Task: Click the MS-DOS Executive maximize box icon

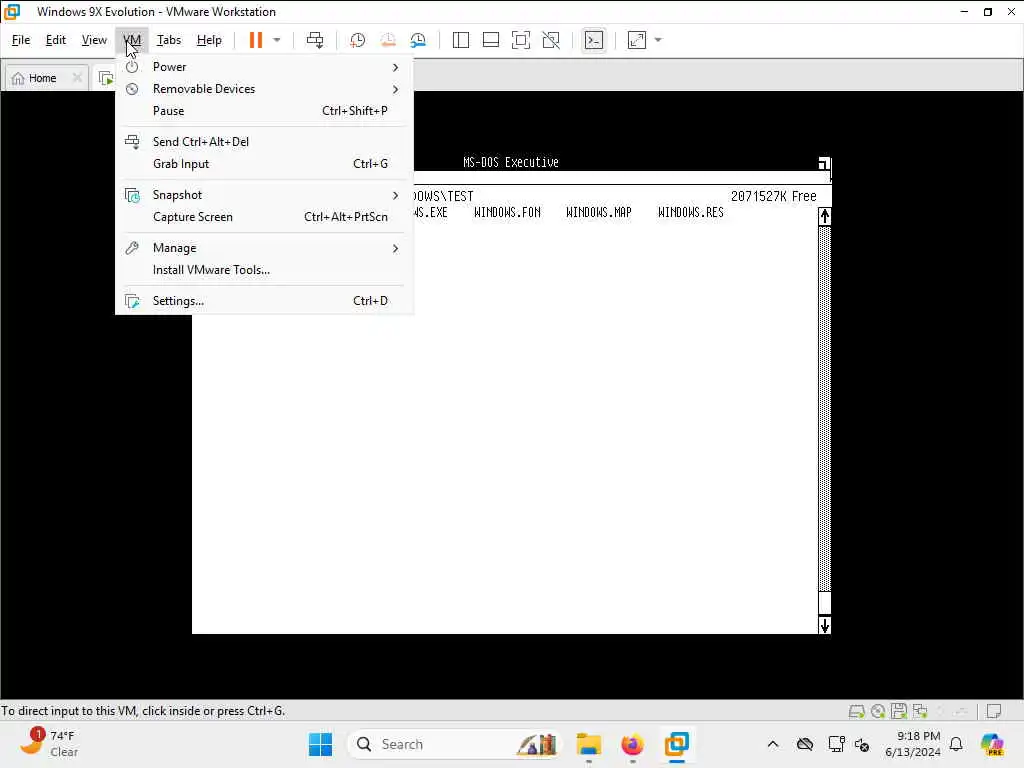Action: tap(824, 163)
